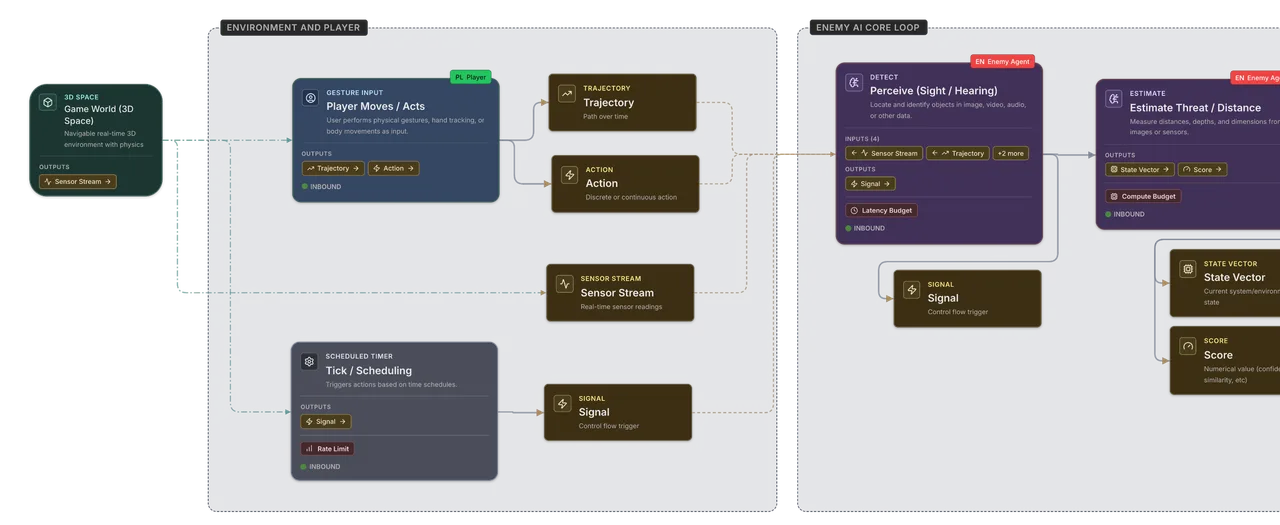Click the Trajectory output chip in Player Moves
The height and width of the screenshot is (525, 1280).
pyautogui.click(x=334, y=169)
